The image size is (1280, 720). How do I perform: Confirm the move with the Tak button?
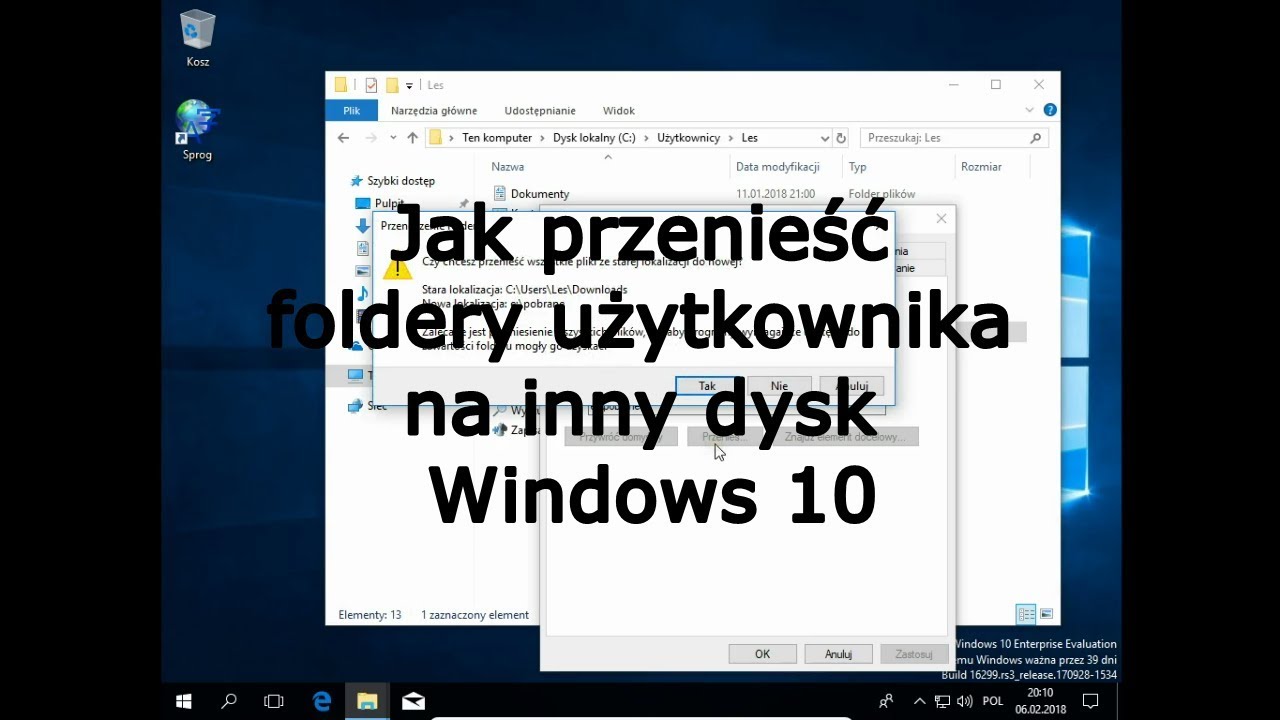pos(707,386)
